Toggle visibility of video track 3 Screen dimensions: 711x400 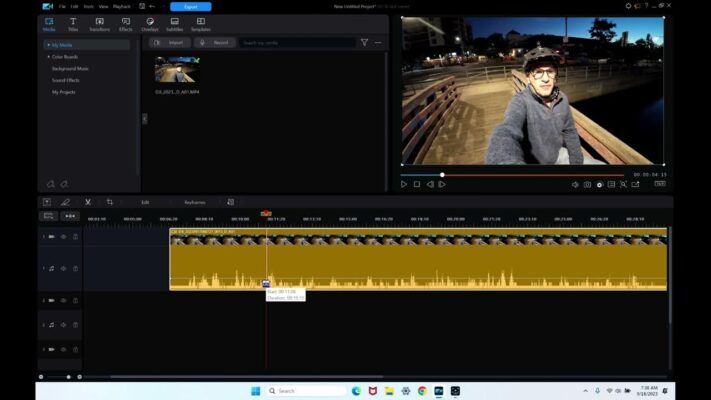pos(63,350)
